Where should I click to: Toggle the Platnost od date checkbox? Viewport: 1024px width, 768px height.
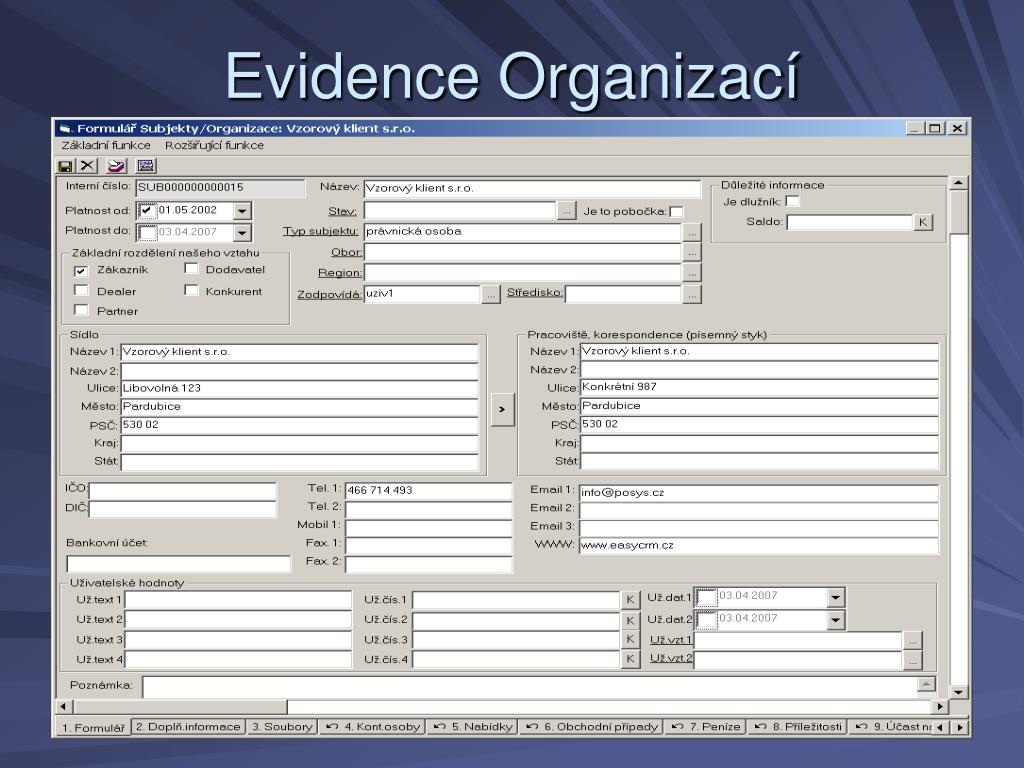pyautogui.click(x=147, y=211)
